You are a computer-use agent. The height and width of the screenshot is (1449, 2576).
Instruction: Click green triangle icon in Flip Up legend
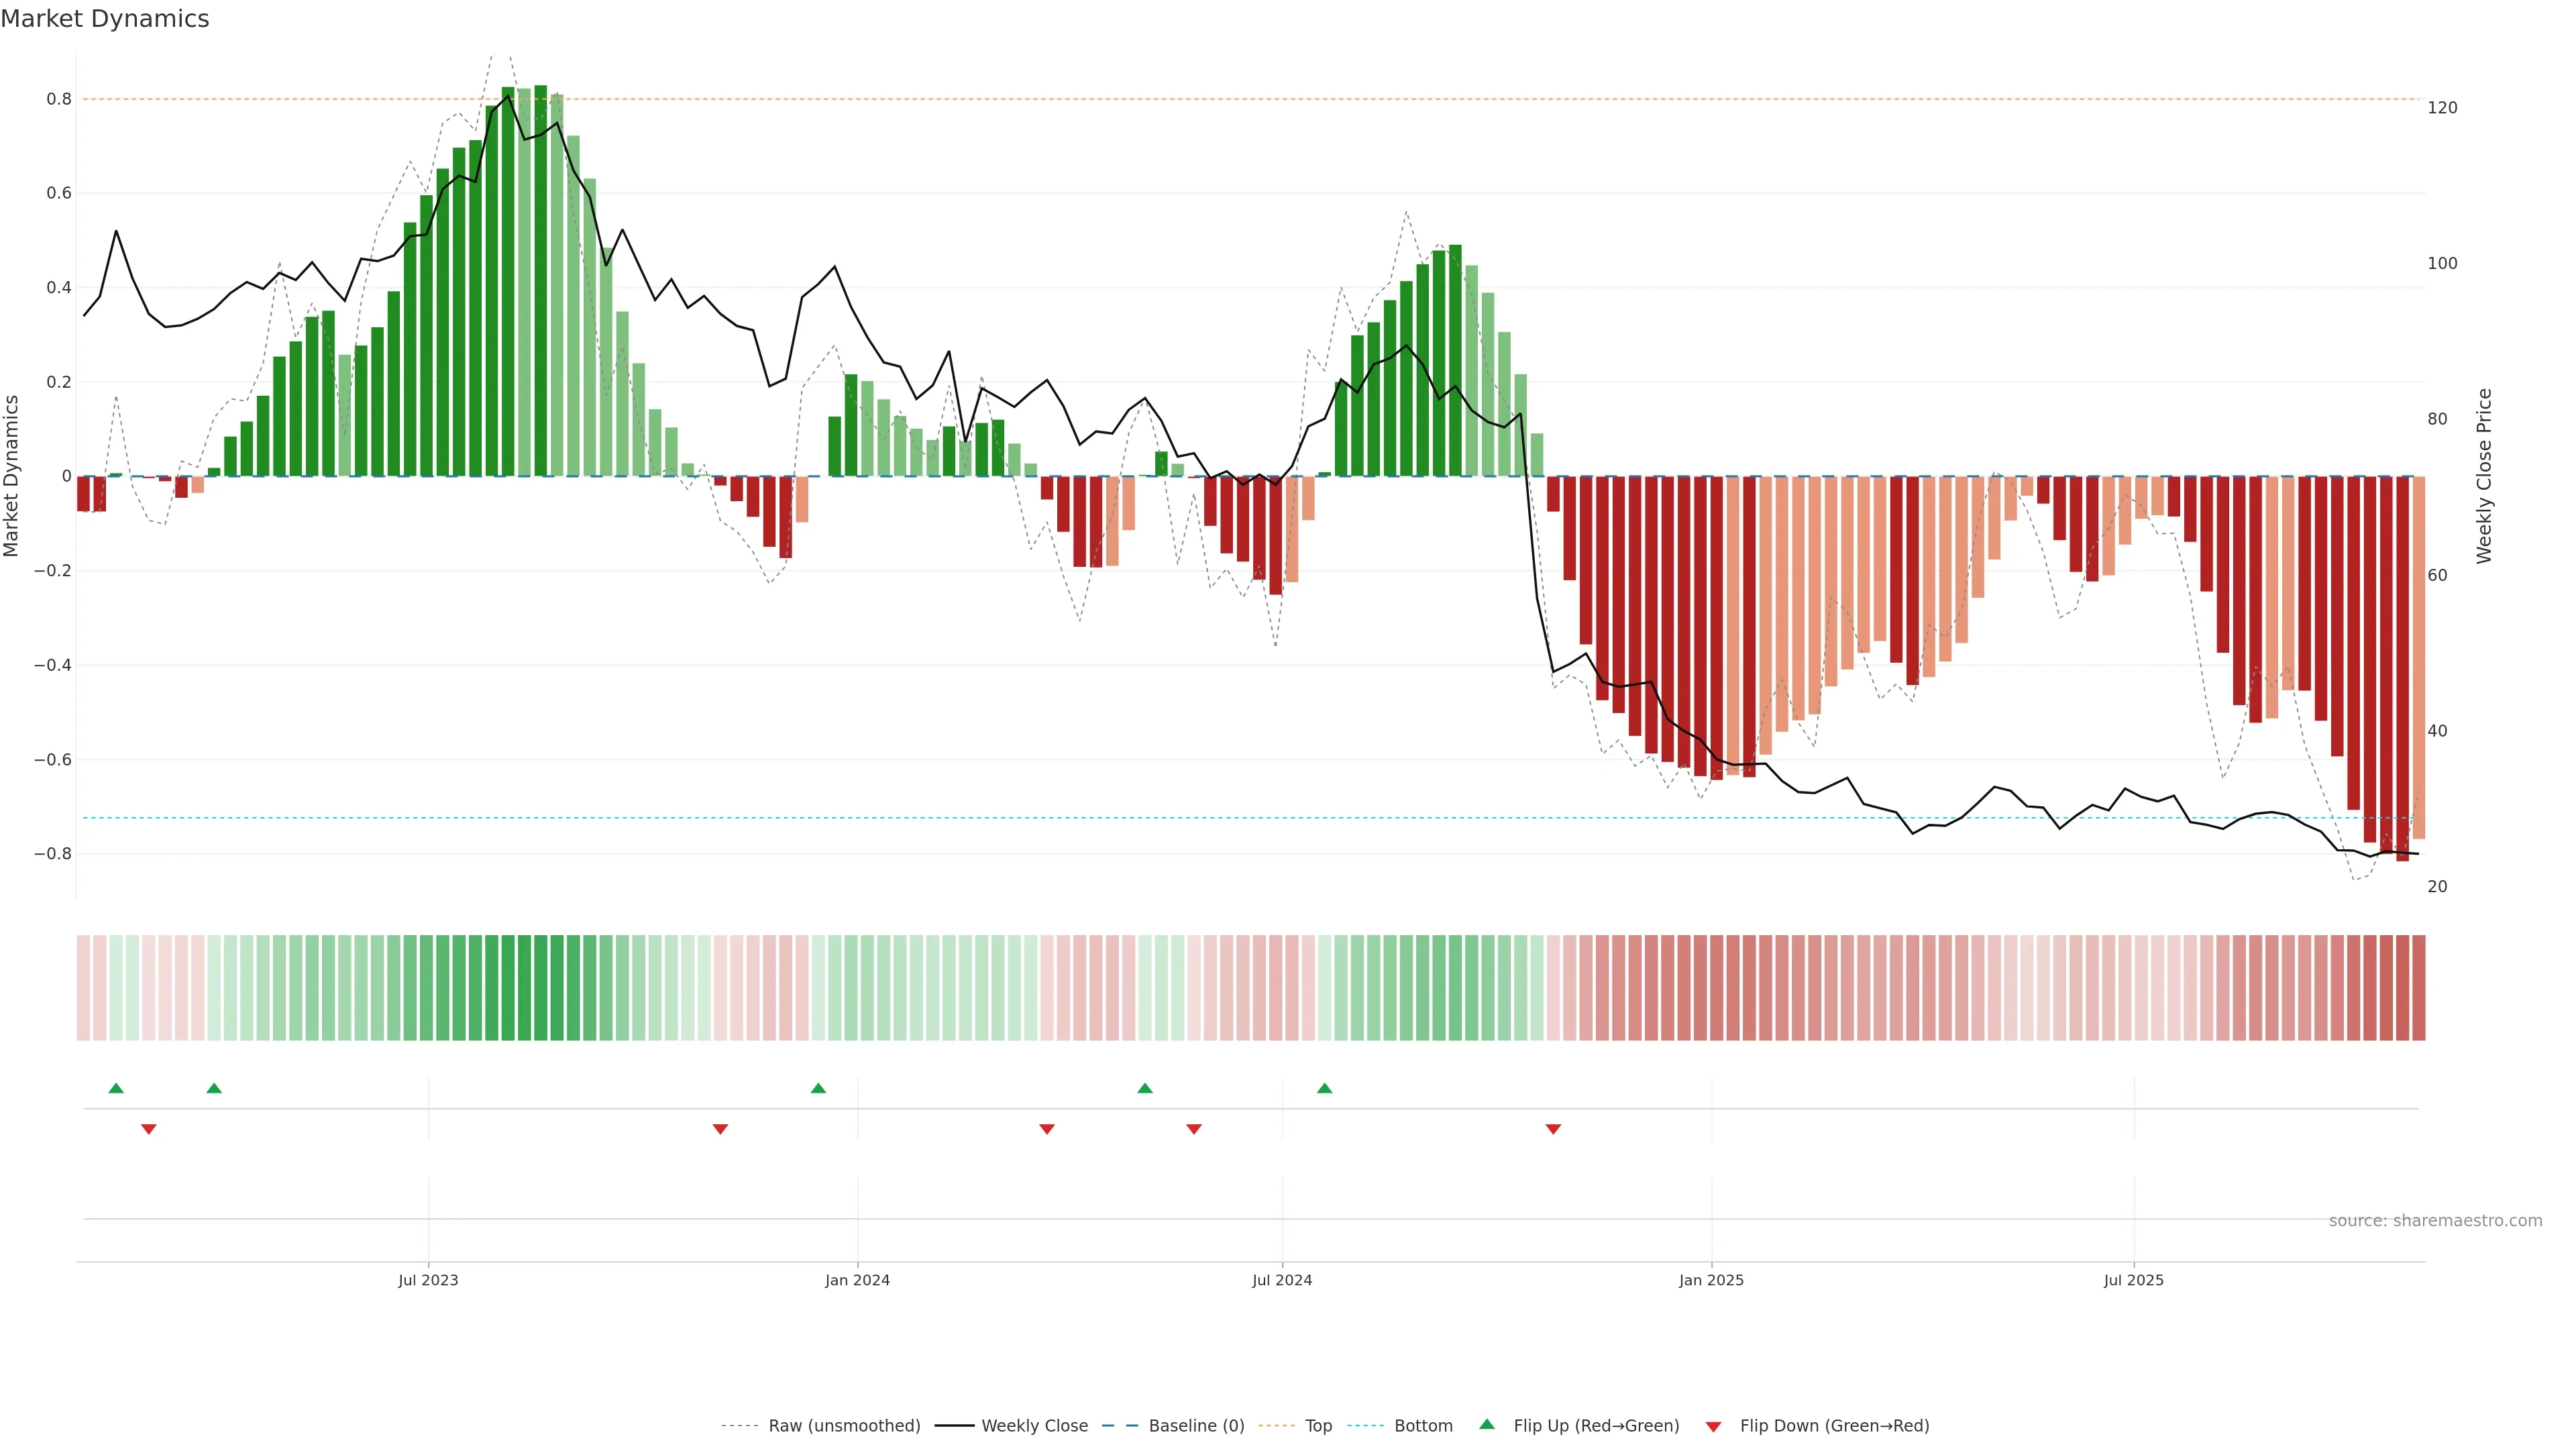1487,1425
